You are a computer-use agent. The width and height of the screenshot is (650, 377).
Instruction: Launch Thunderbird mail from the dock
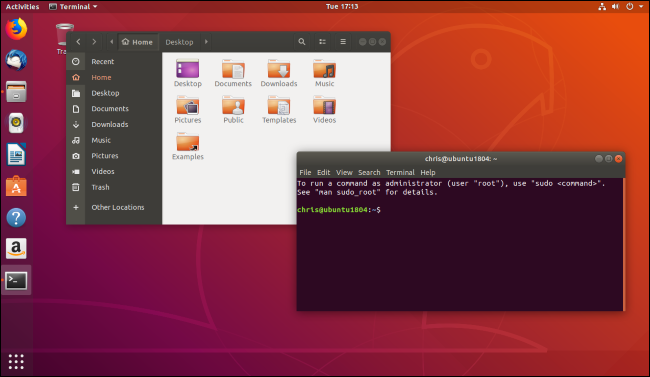coord(16,61)
